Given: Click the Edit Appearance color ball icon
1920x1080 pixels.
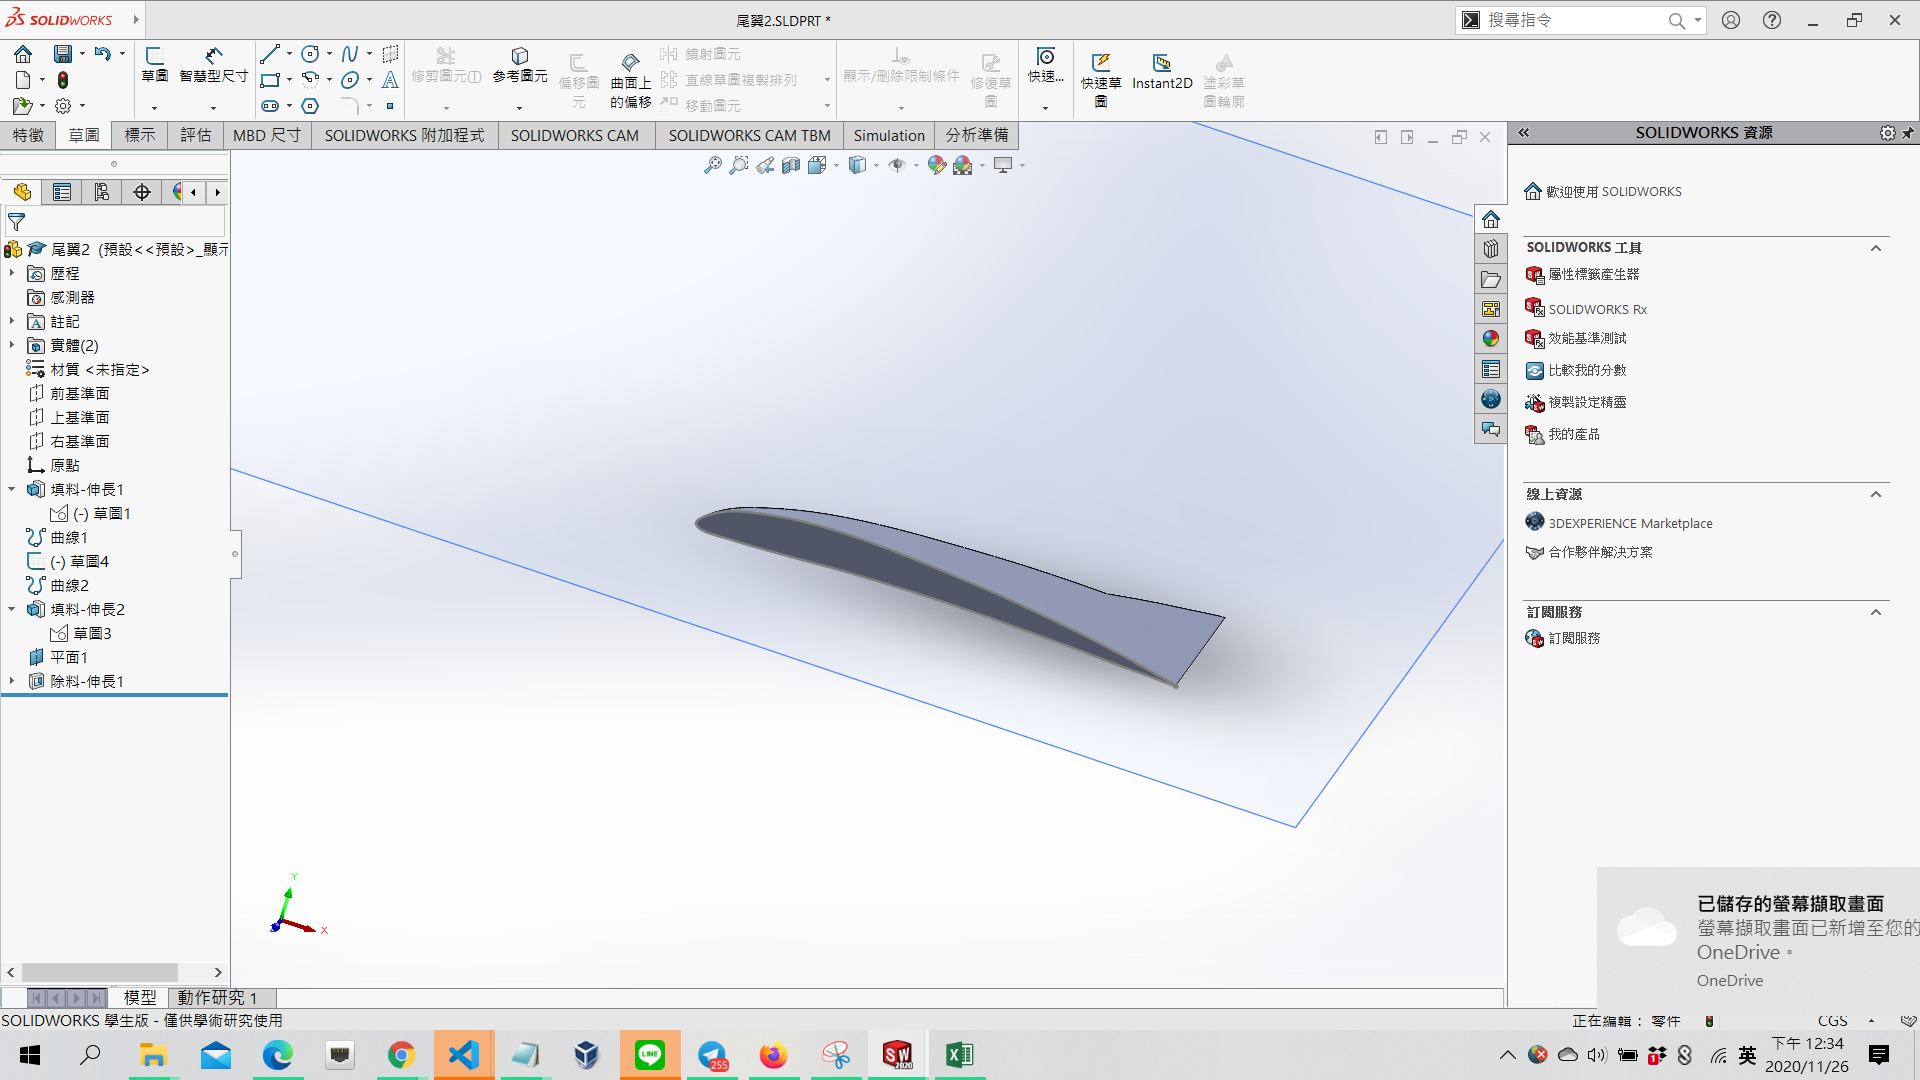Looking at the screenshot, I should (x=936, y=165).
